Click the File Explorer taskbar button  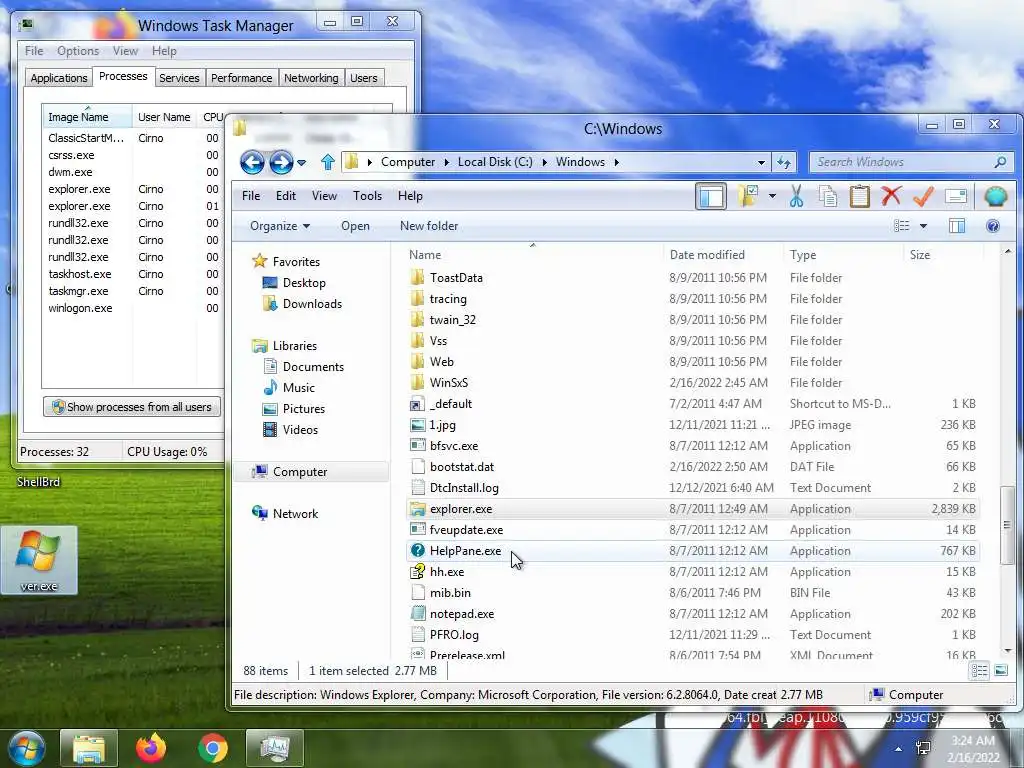(x=89, y=748)
